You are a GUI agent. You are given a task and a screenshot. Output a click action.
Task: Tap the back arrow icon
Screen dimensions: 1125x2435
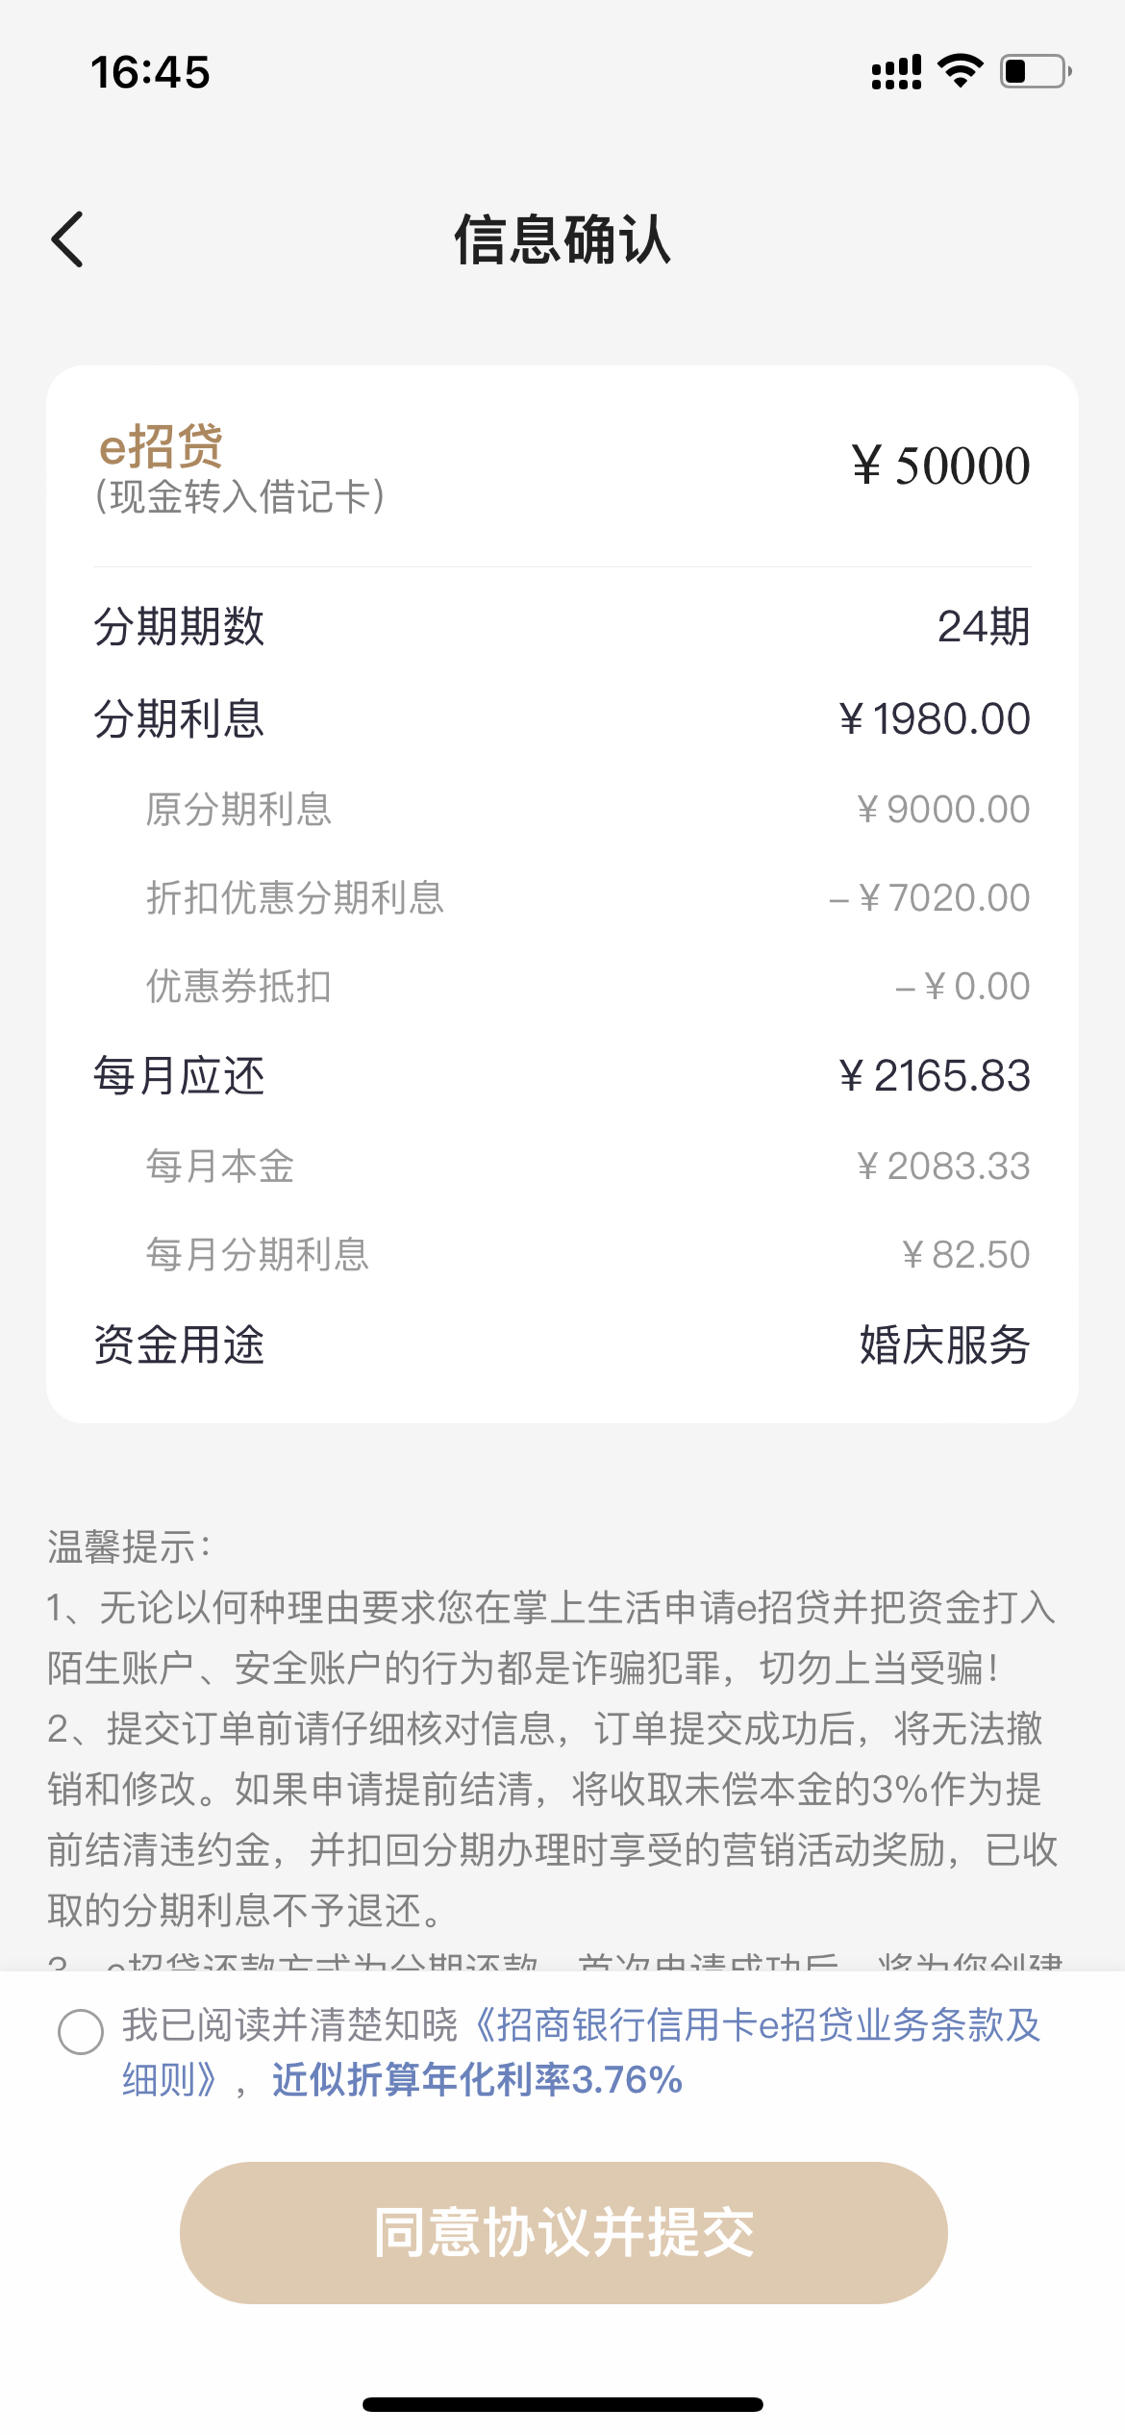pyautogui.click(x=67, y=240)
